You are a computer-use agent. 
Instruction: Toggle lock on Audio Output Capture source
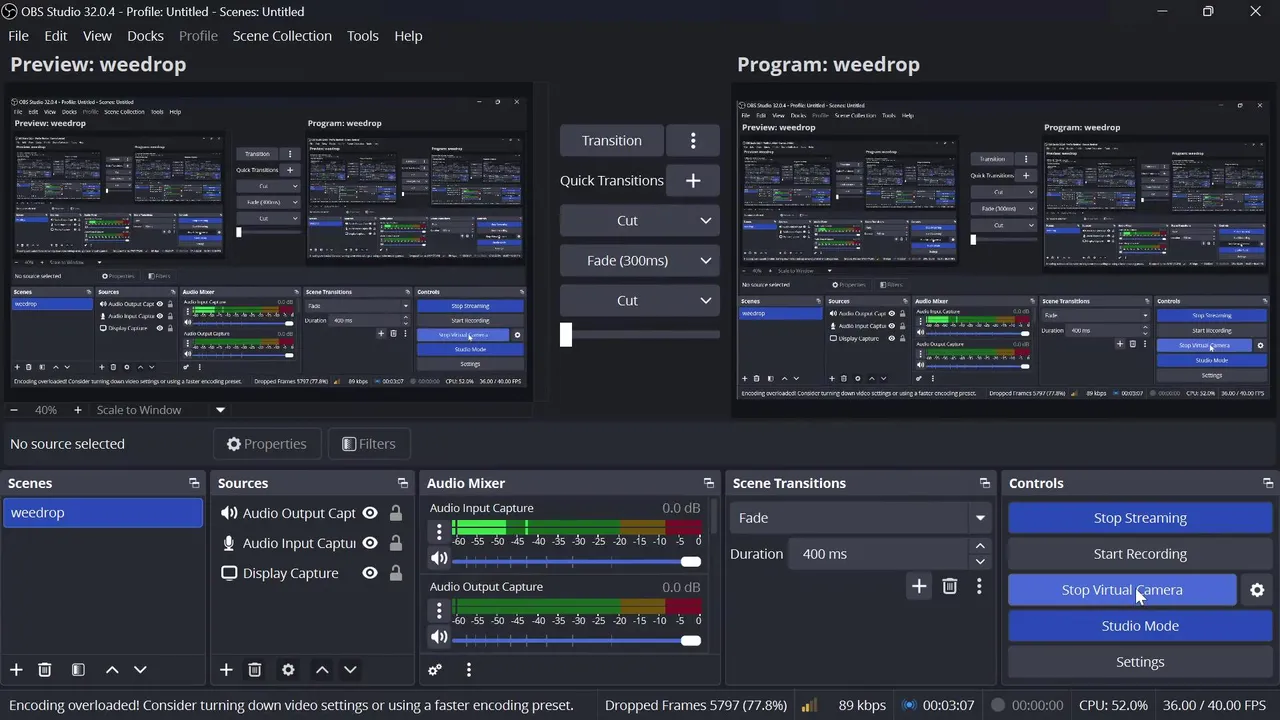tap(396, 513)
